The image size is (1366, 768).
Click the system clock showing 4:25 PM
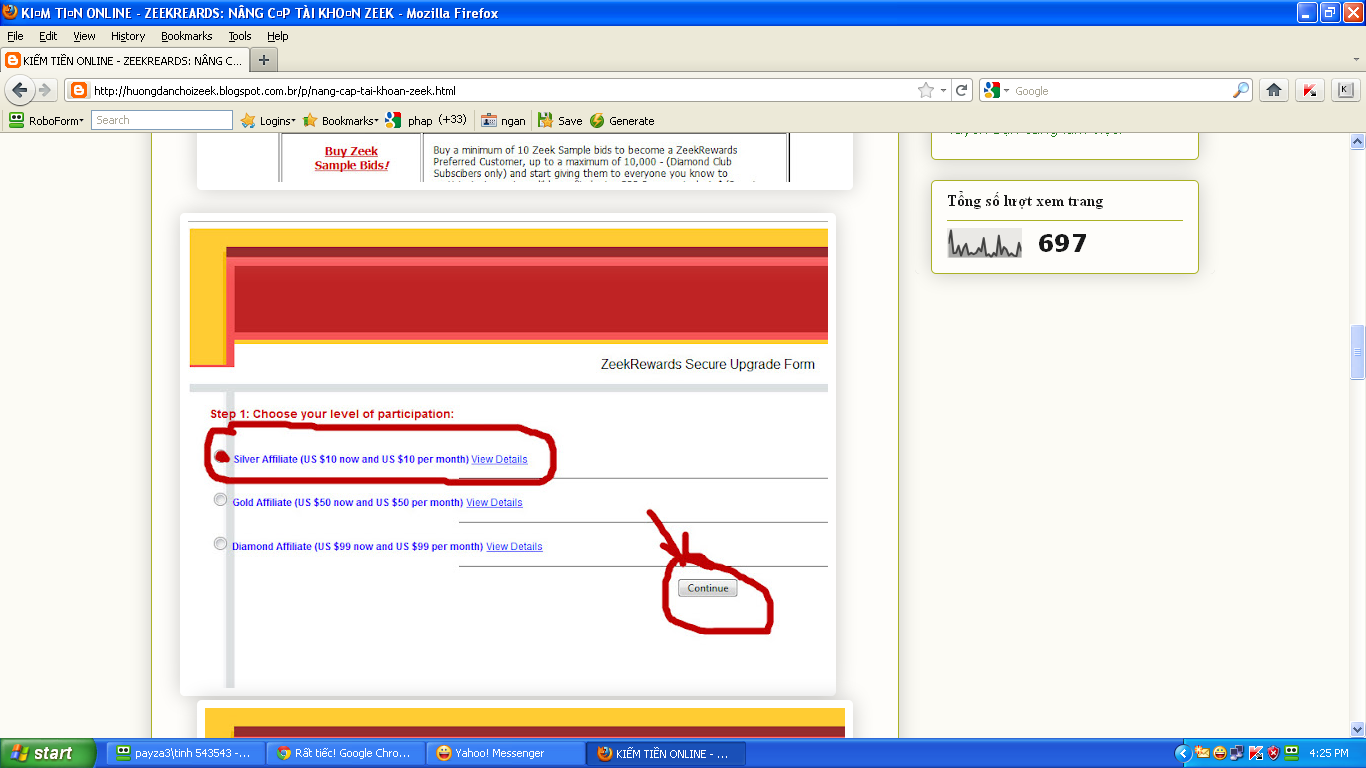click(1328, 753)
